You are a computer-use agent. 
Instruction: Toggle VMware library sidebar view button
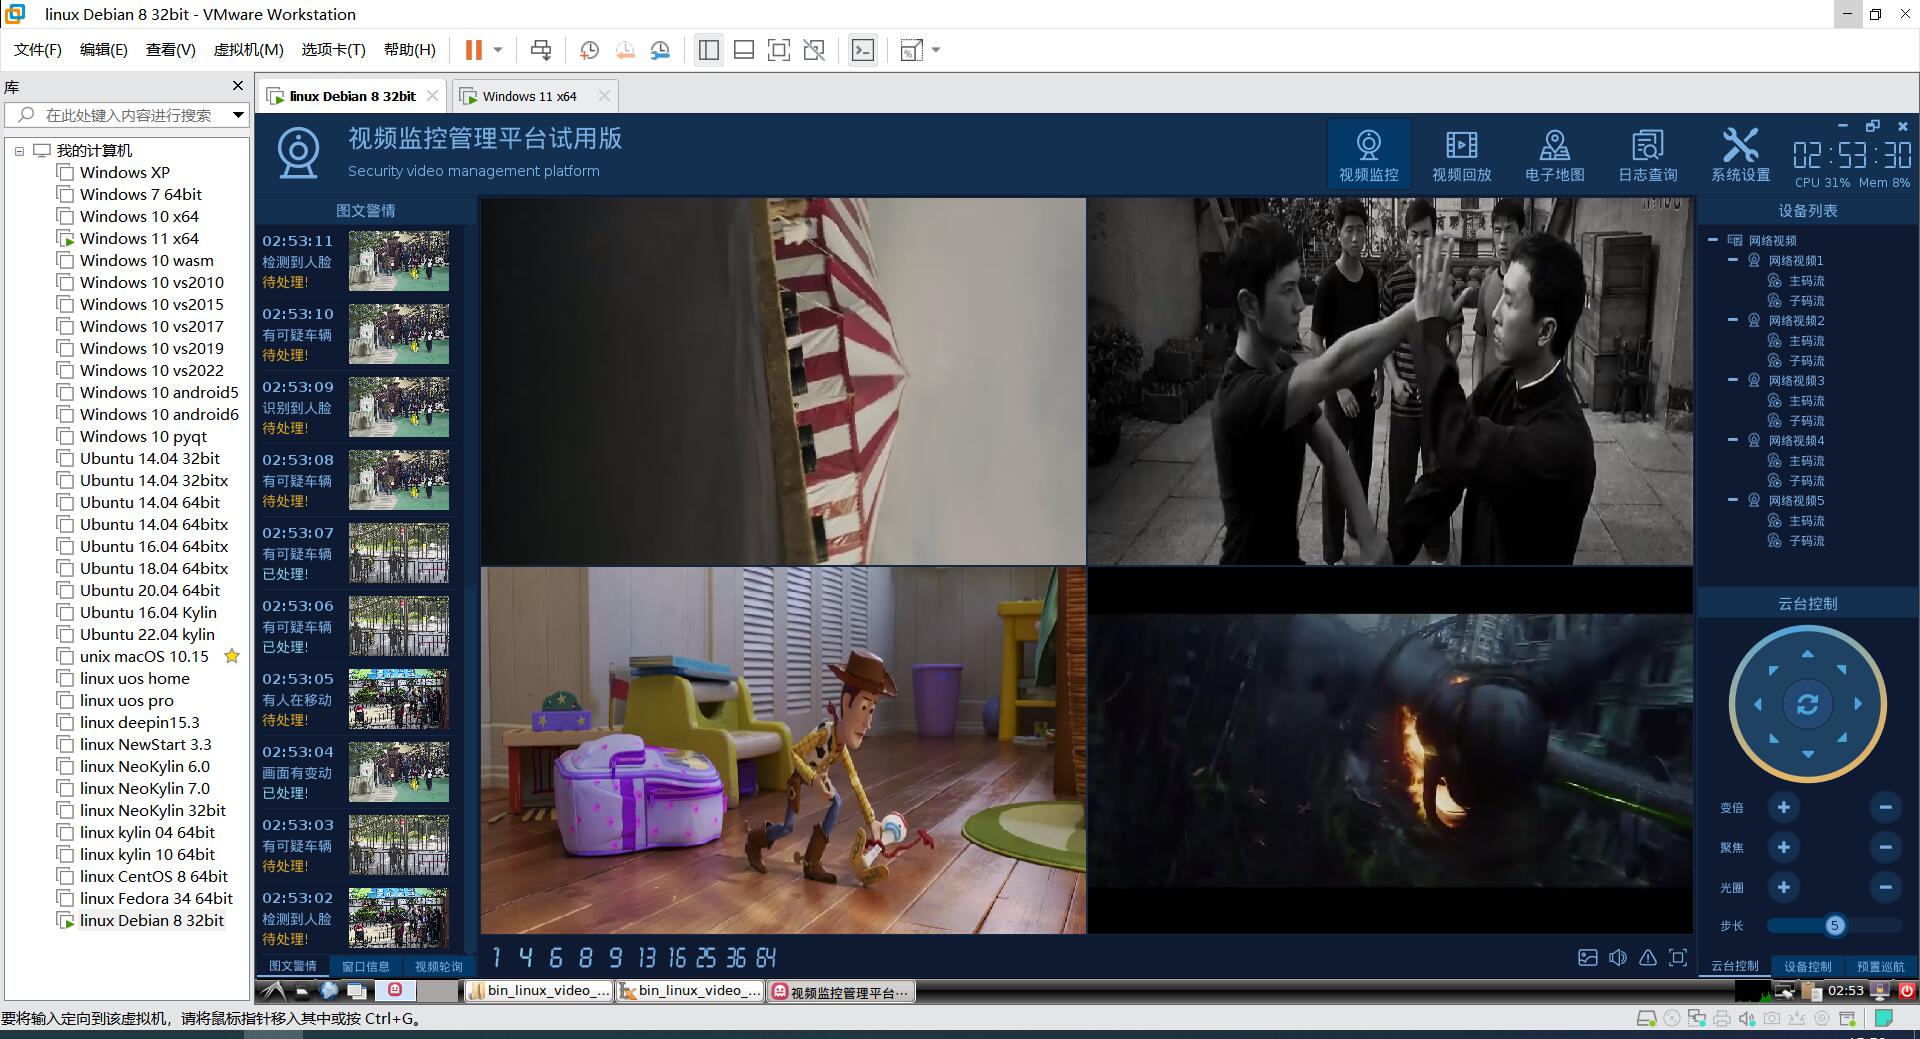[x=709, y=50]
